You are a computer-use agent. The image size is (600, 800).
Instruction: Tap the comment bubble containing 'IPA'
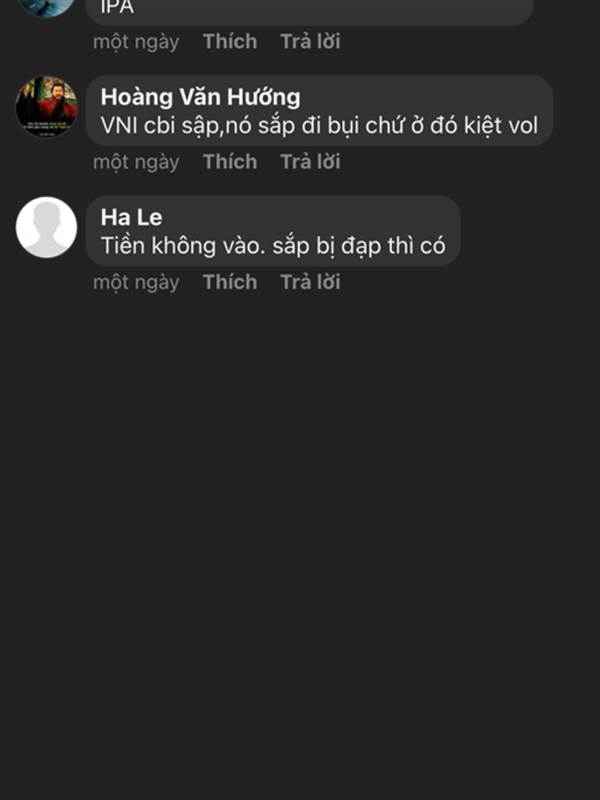tap(310, 12)
